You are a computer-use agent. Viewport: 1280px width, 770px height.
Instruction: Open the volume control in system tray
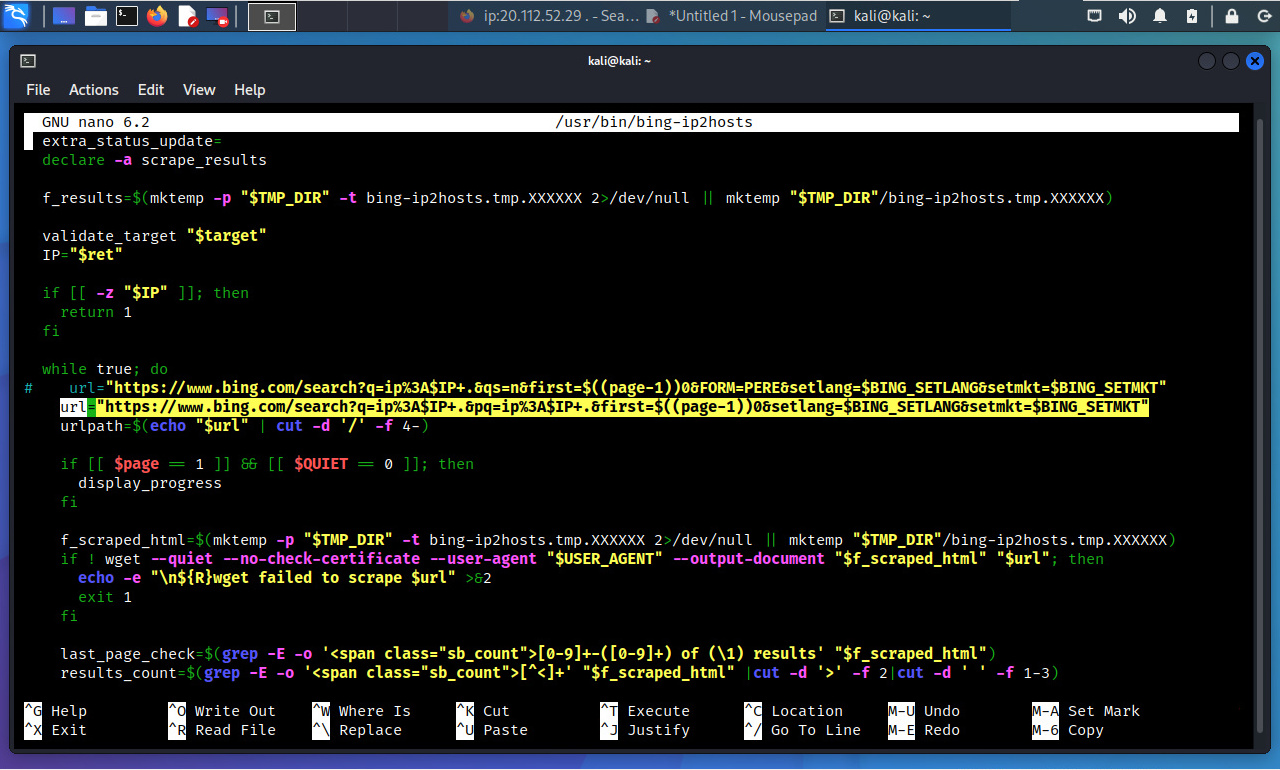[1127, 15]
